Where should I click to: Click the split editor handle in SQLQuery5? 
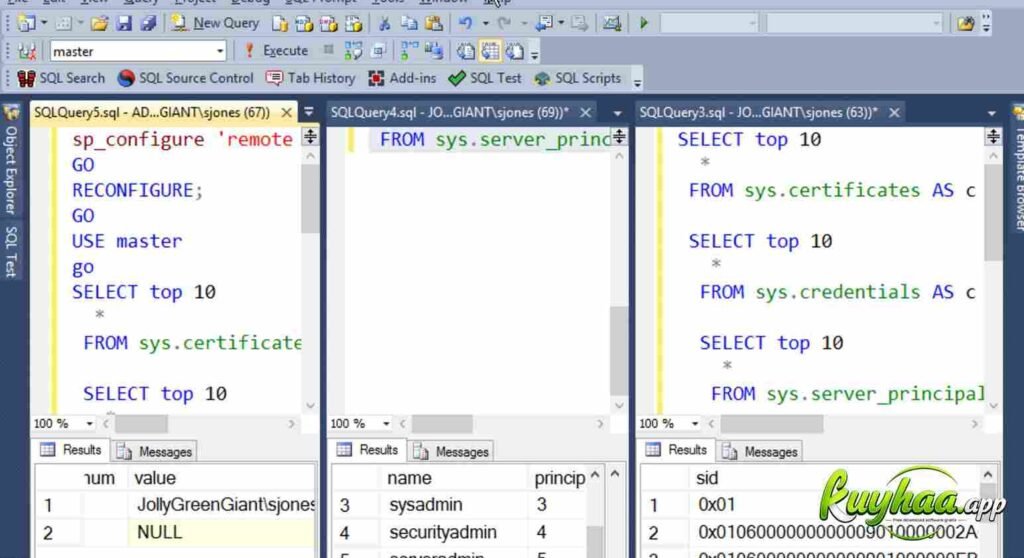[x=310, y=136]
